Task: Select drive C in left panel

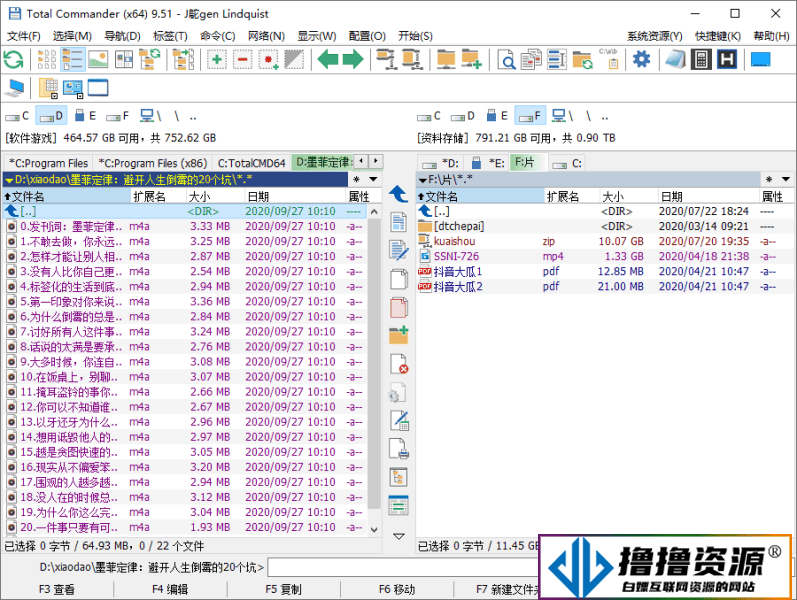Action: tap(17, 116)
